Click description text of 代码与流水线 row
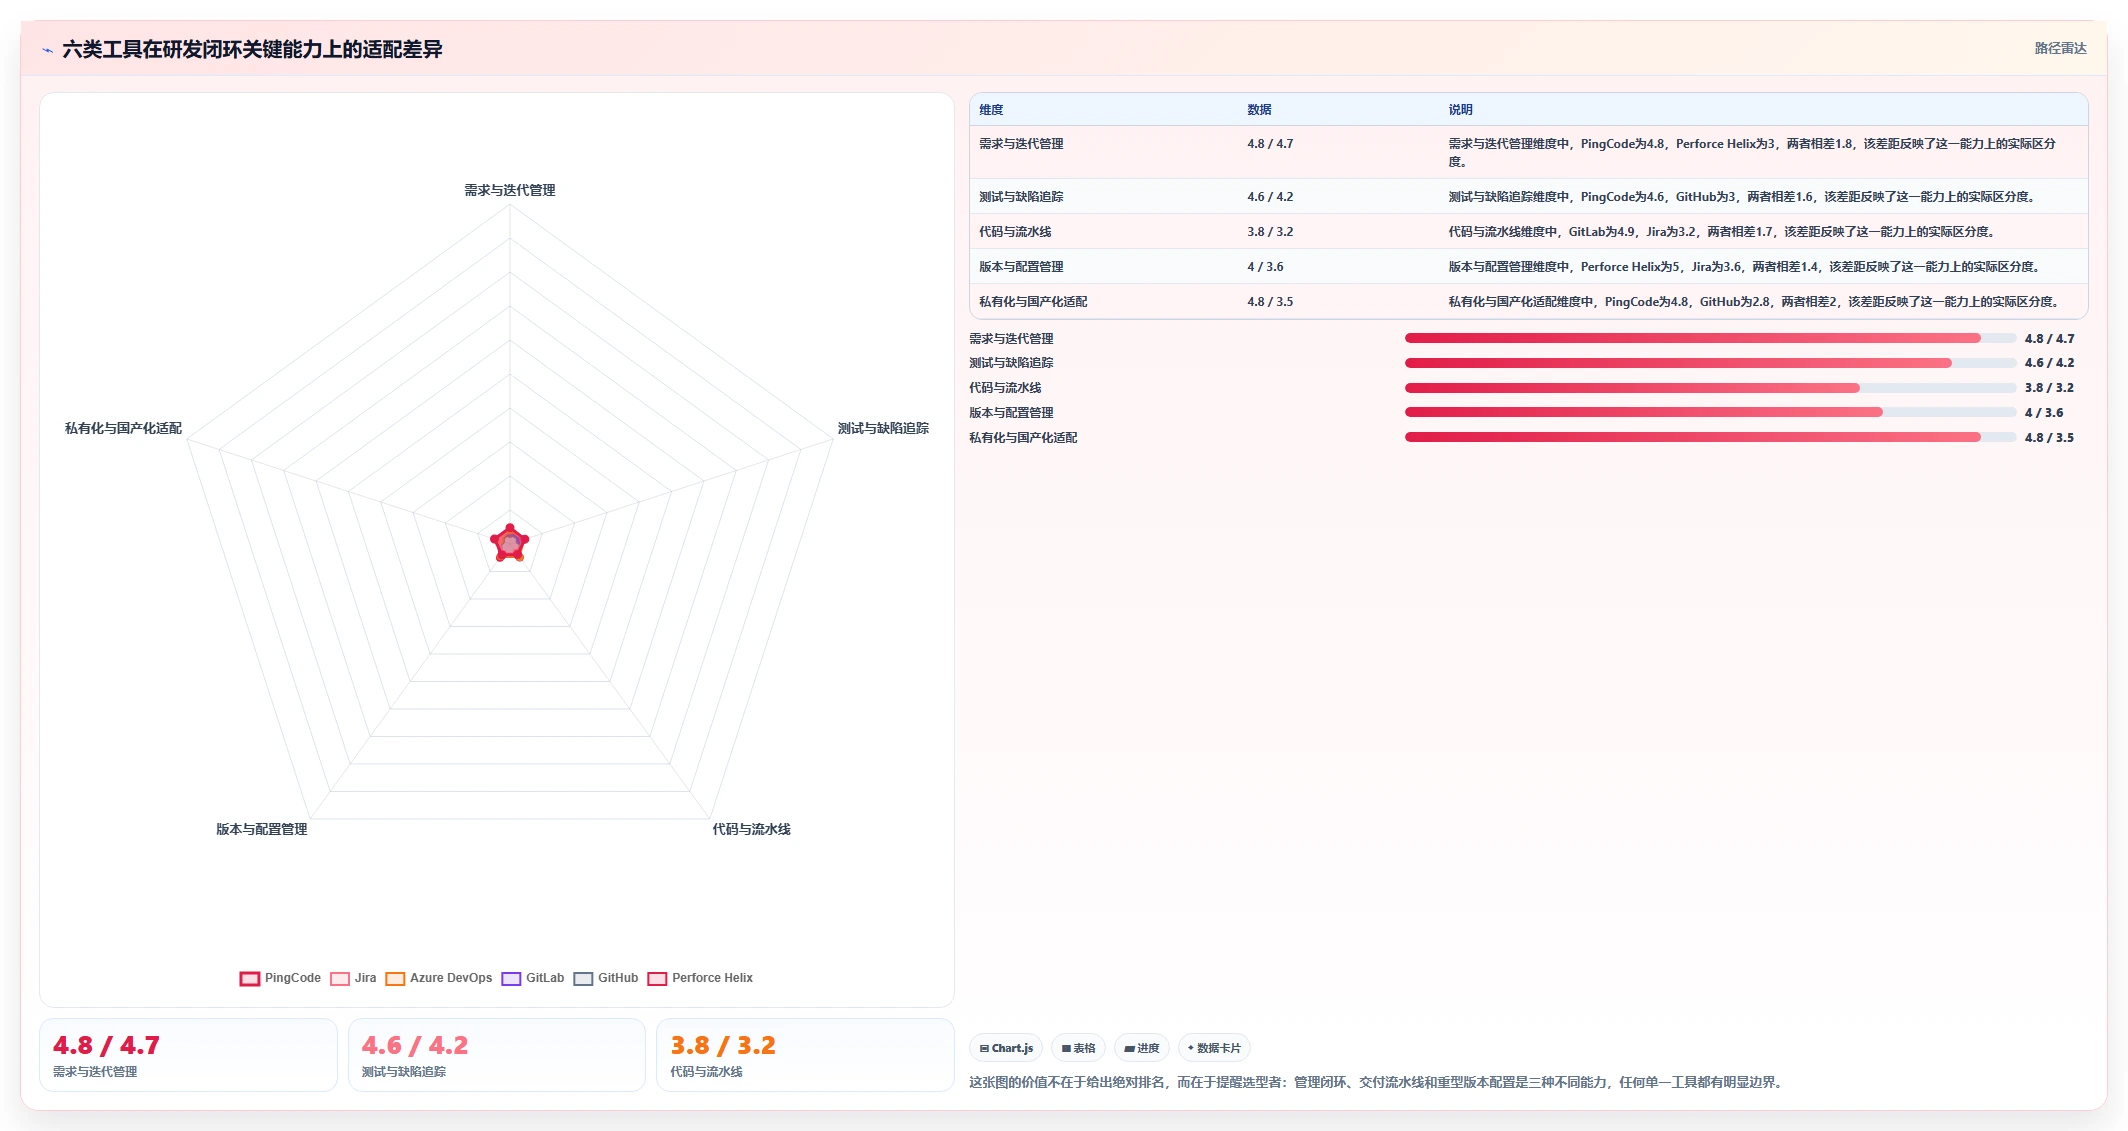 [1723, 232]
